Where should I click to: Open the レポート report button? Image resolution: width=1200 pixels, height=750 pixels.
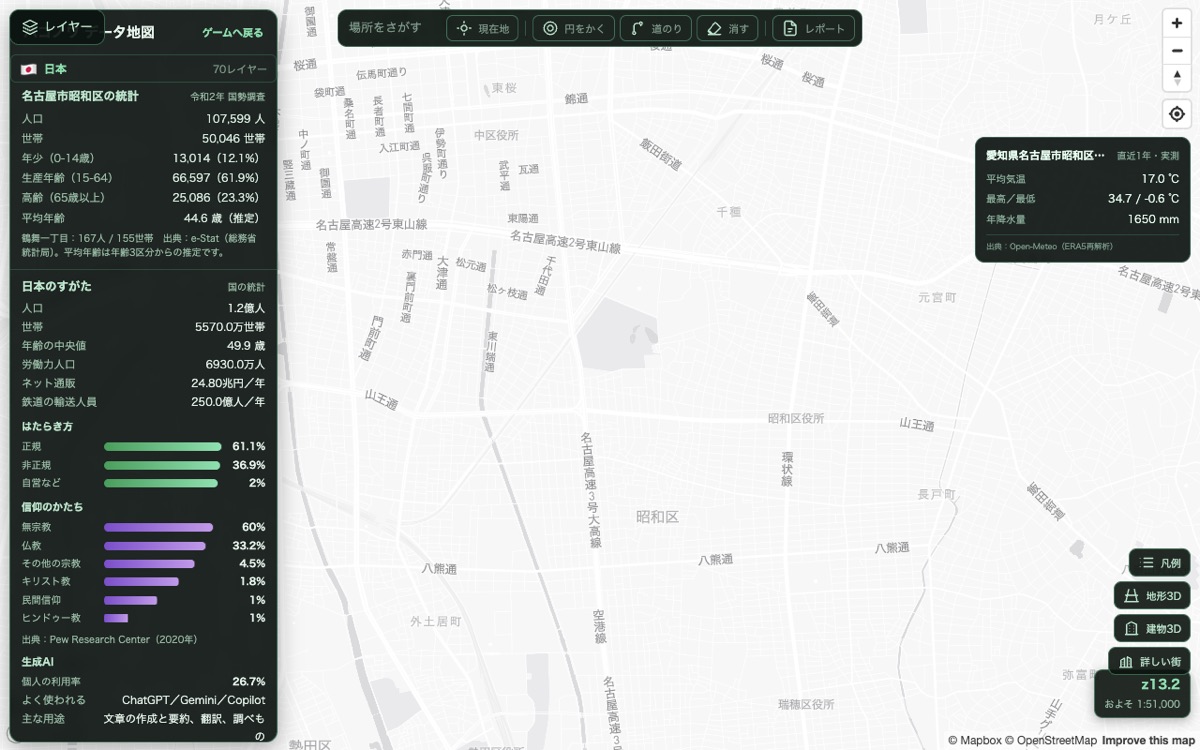[814, 28]
